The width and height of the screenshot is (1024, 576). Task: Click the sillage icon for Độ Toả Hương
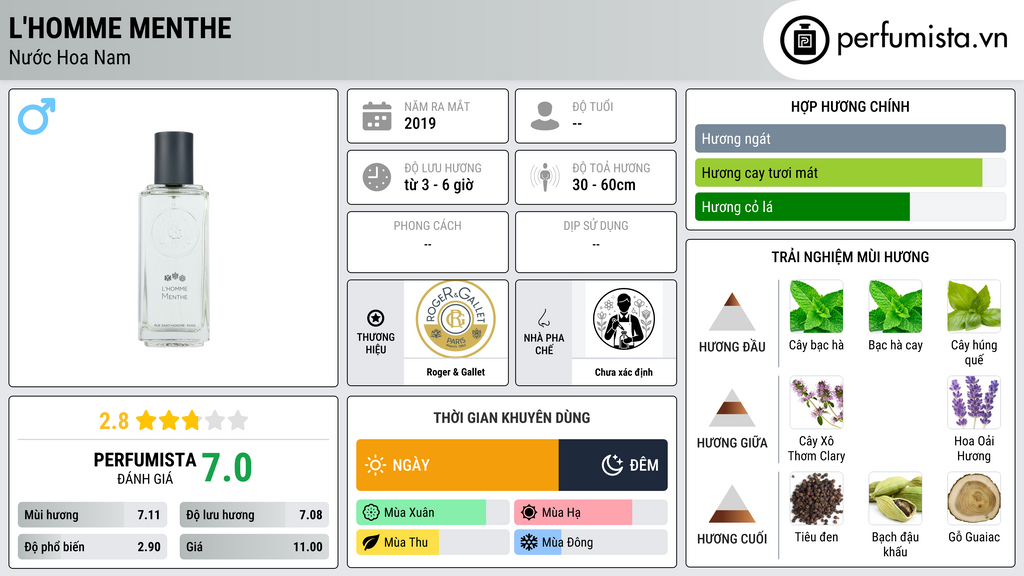click(545, 177)
